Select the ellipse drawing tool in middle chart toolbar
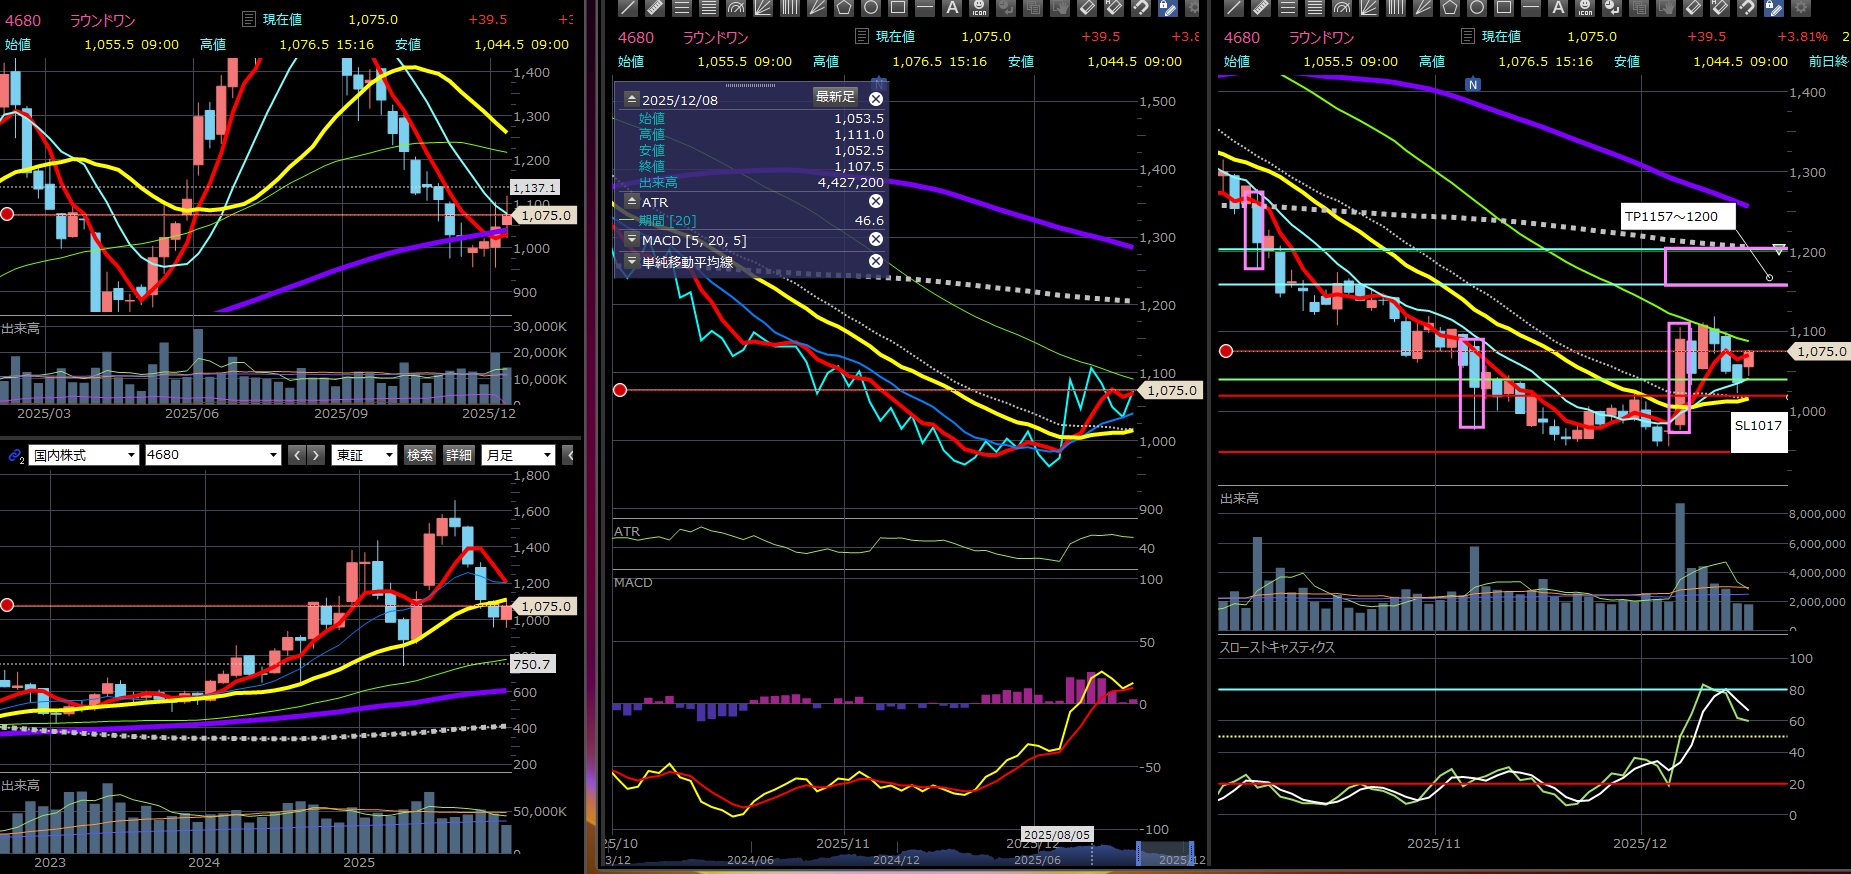The height and width of the screenshot is (874, 1851). 871,7
